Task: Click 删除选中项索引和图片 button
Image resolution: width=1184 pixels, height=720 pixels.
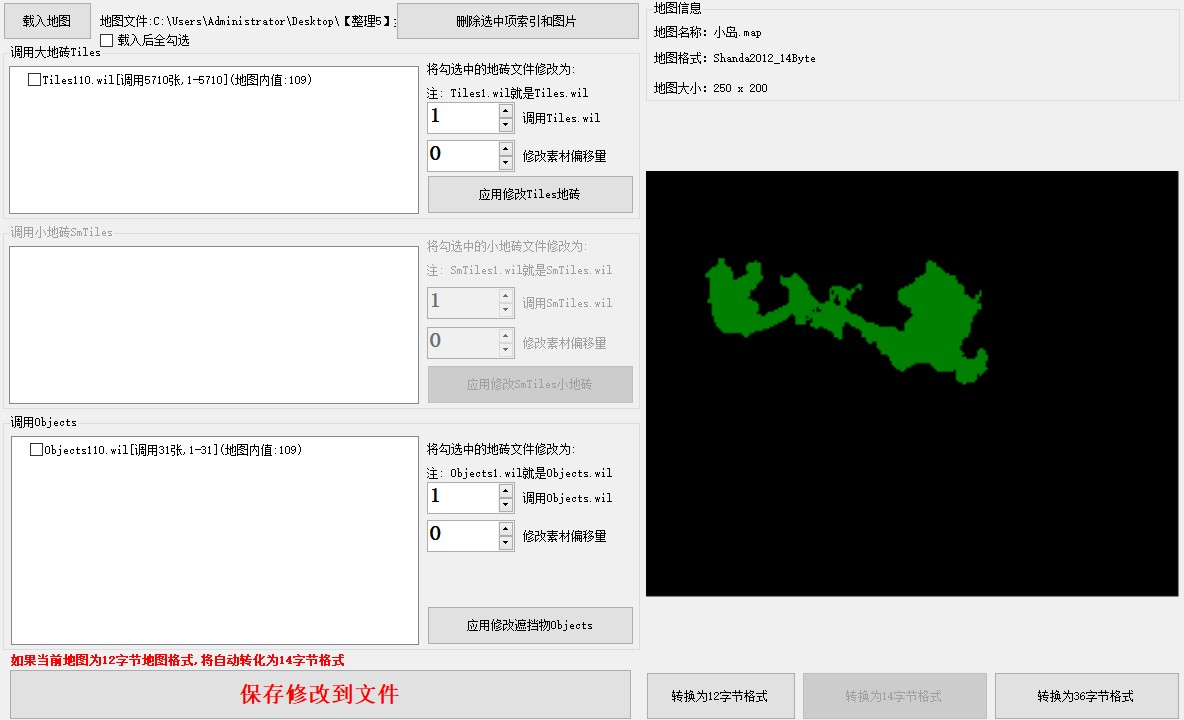Action: coord(517,21)
